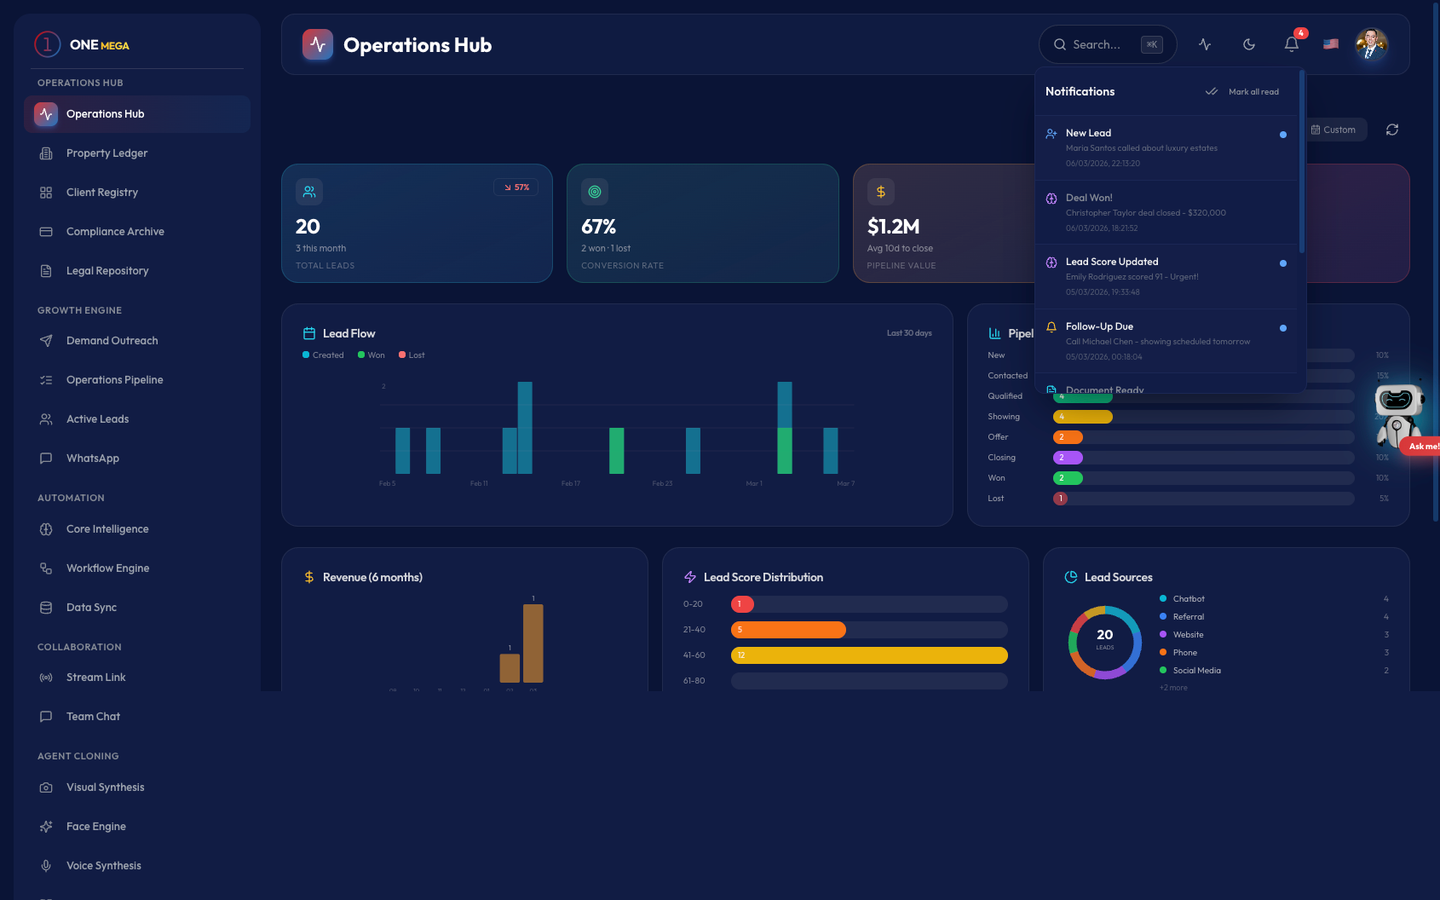Toggle the Won series in Lead Flow legend
1440x900 pixels.
(x=371, y=355)
